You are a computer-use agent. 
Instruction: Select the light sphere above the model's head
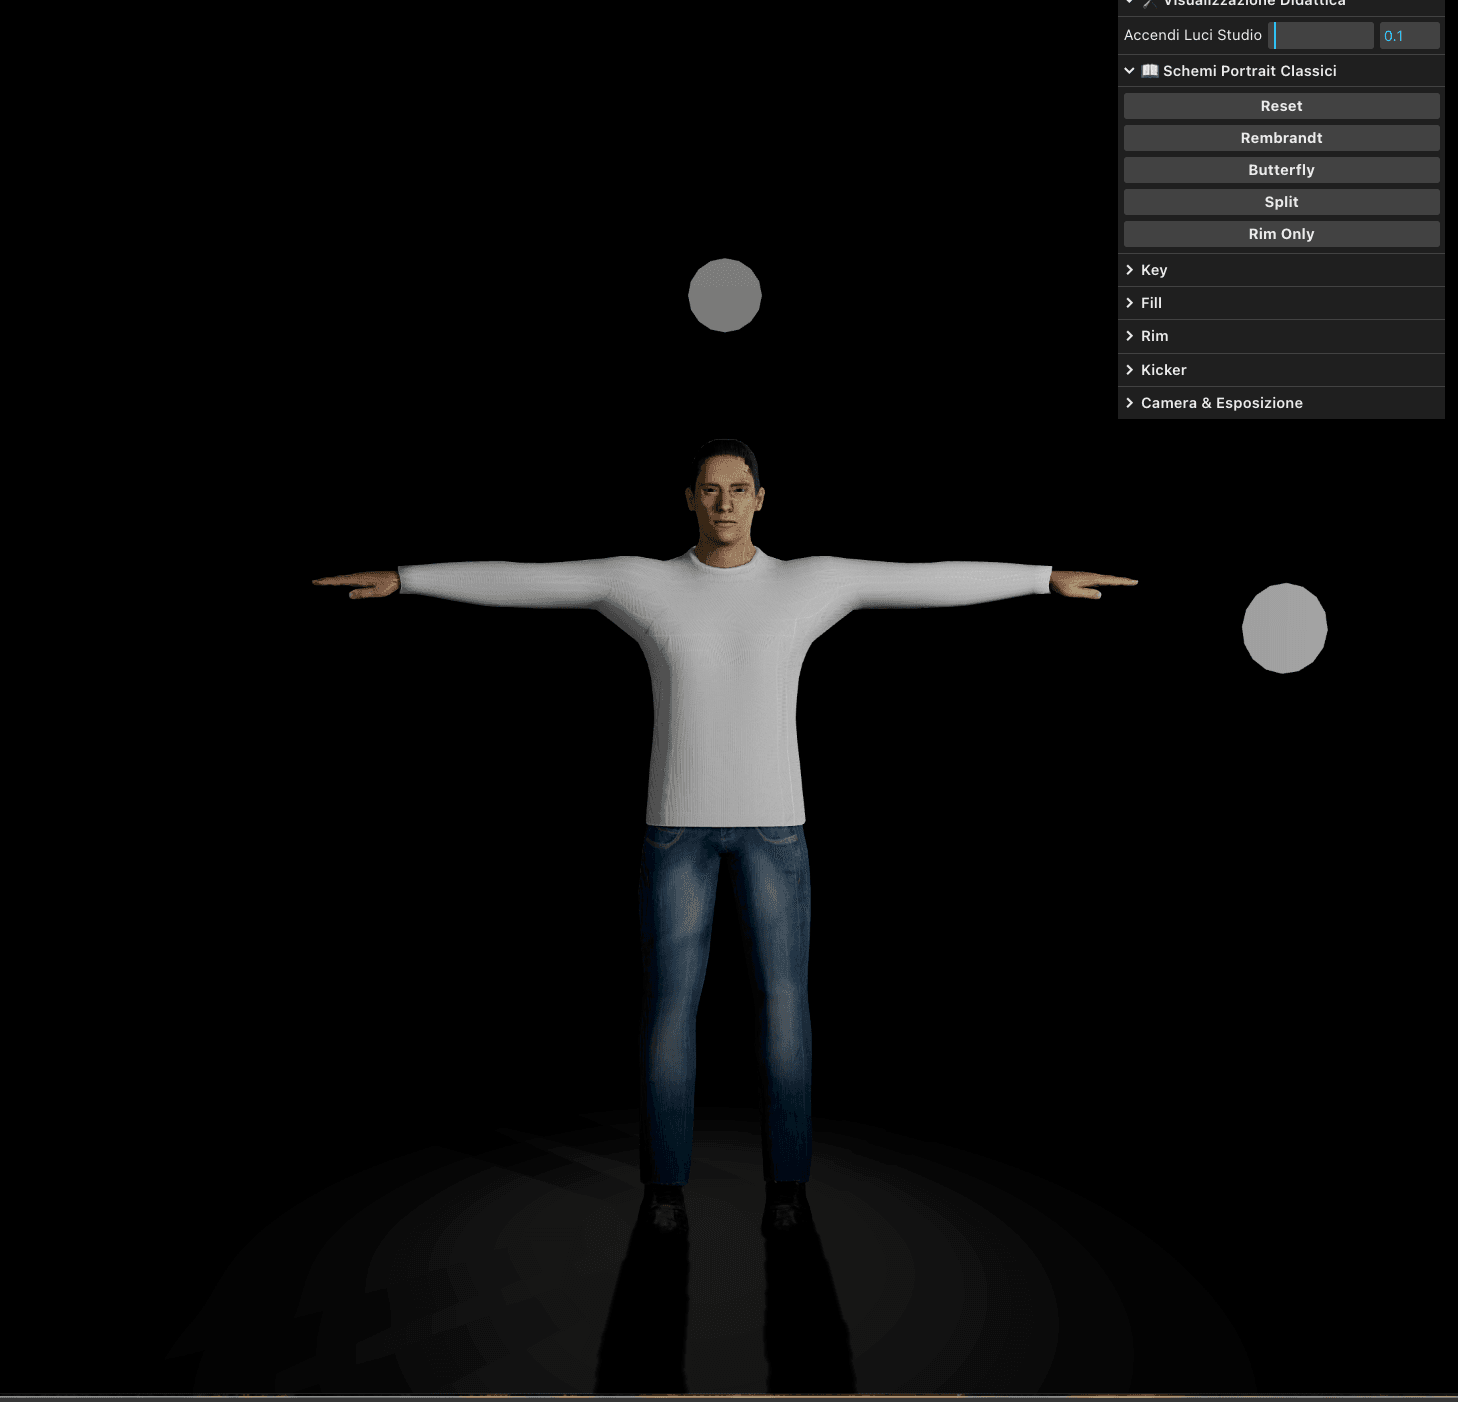(x=725, y=295)
